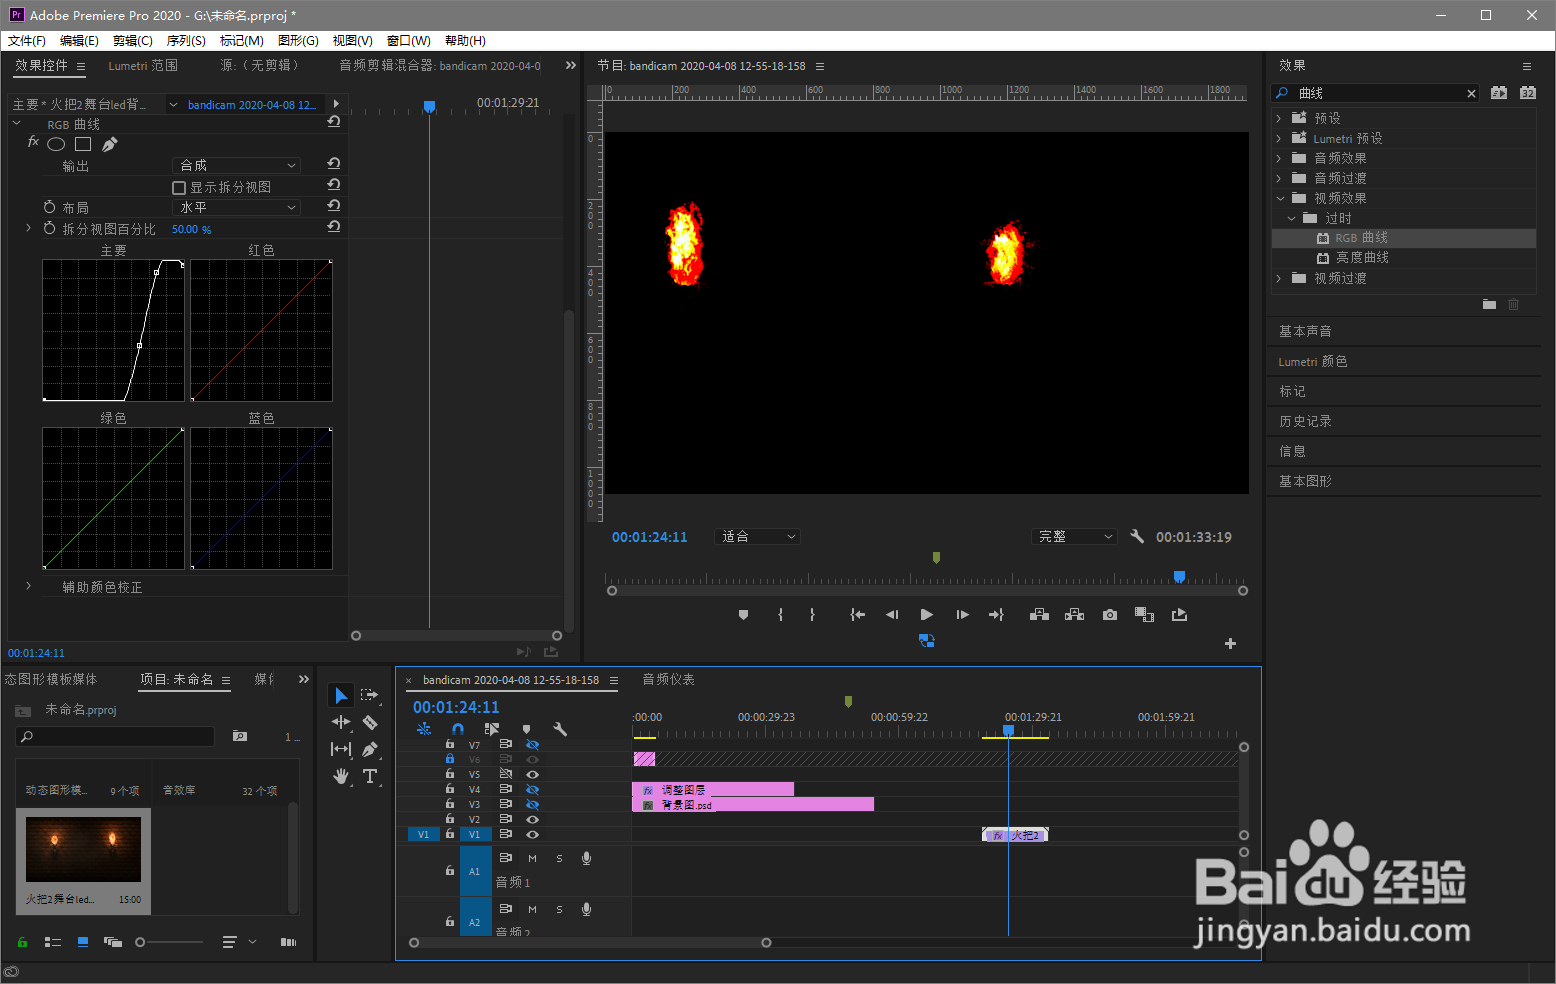
Task: Go to In point
Action: tap(857, 615)
